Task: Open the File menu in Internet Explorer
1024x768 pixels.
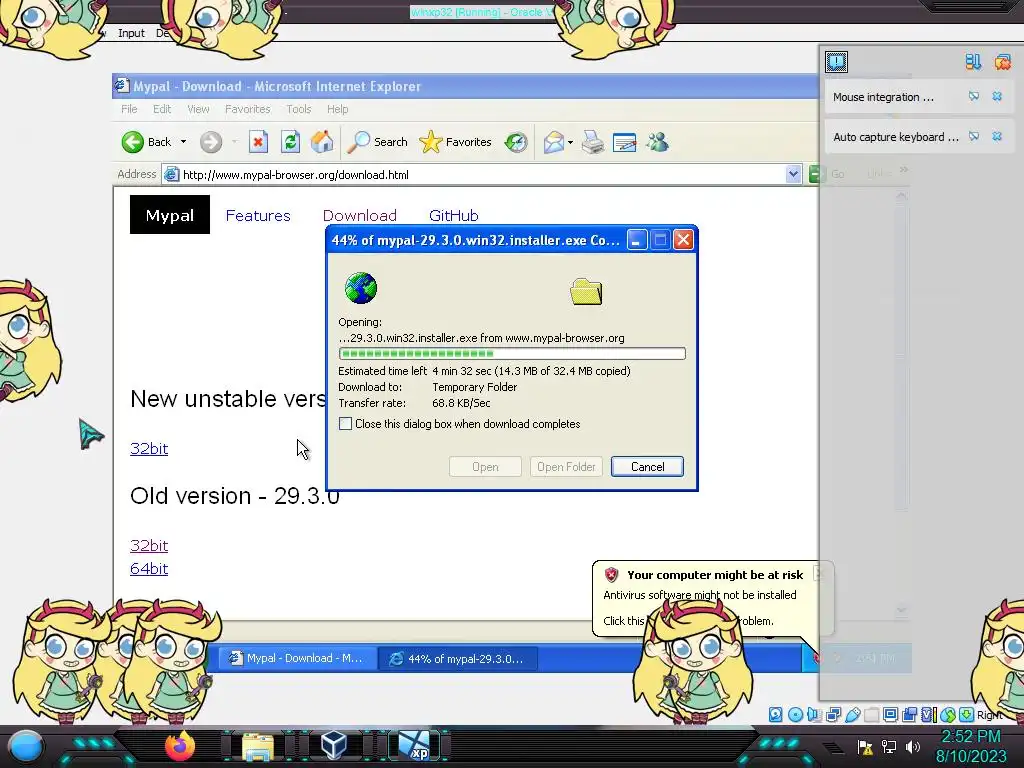Action: coord(129,109)
